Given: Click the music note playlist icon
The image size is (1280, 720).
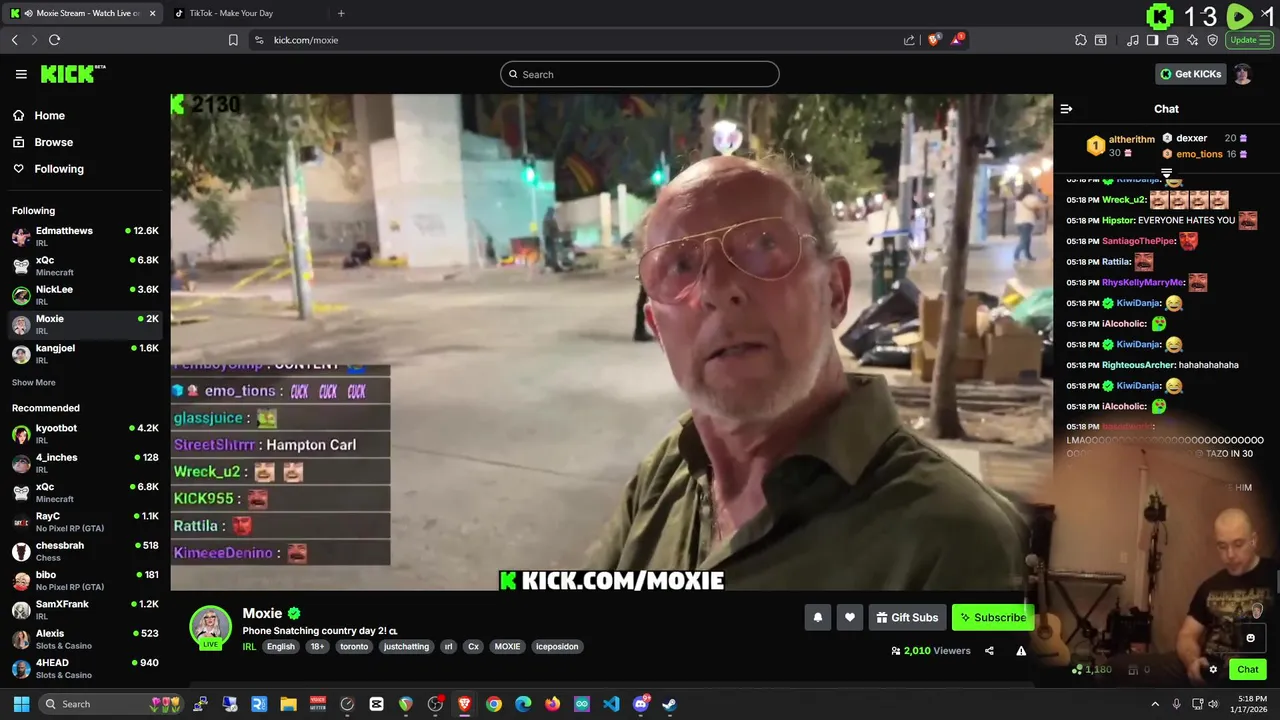Looking at the screenshot, I should pyautogui.click(x=1133, y=40).
